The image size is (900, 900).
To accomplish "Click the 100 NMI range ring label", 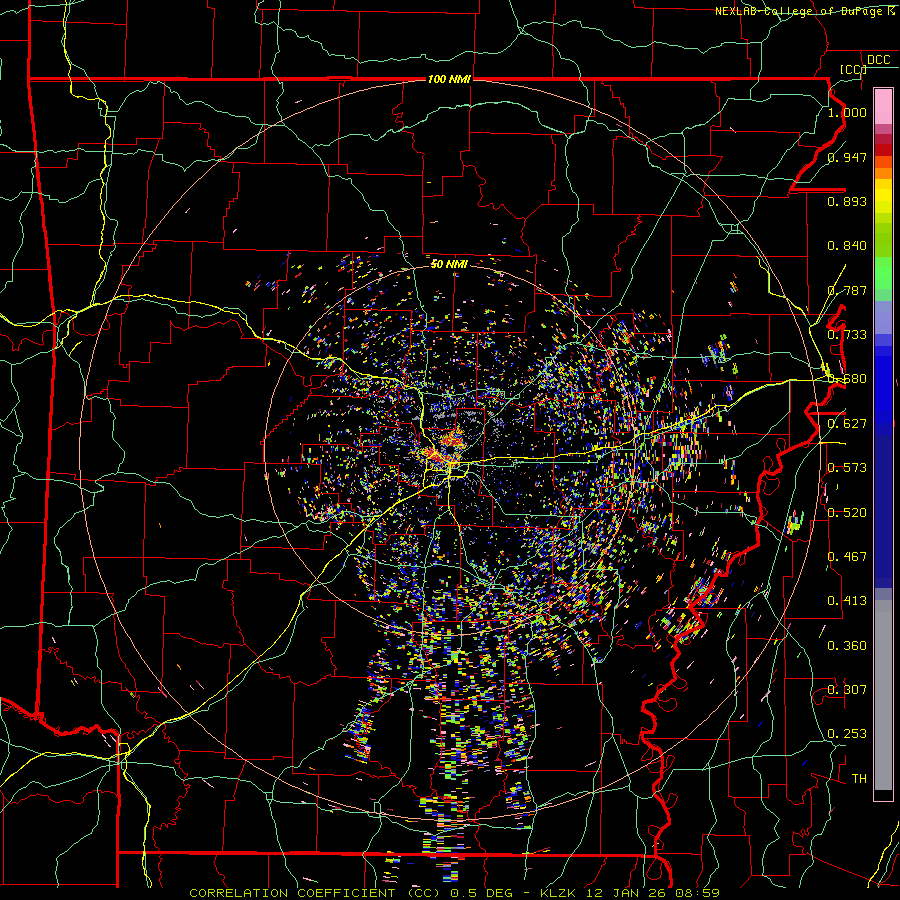I will click(449, 79).
